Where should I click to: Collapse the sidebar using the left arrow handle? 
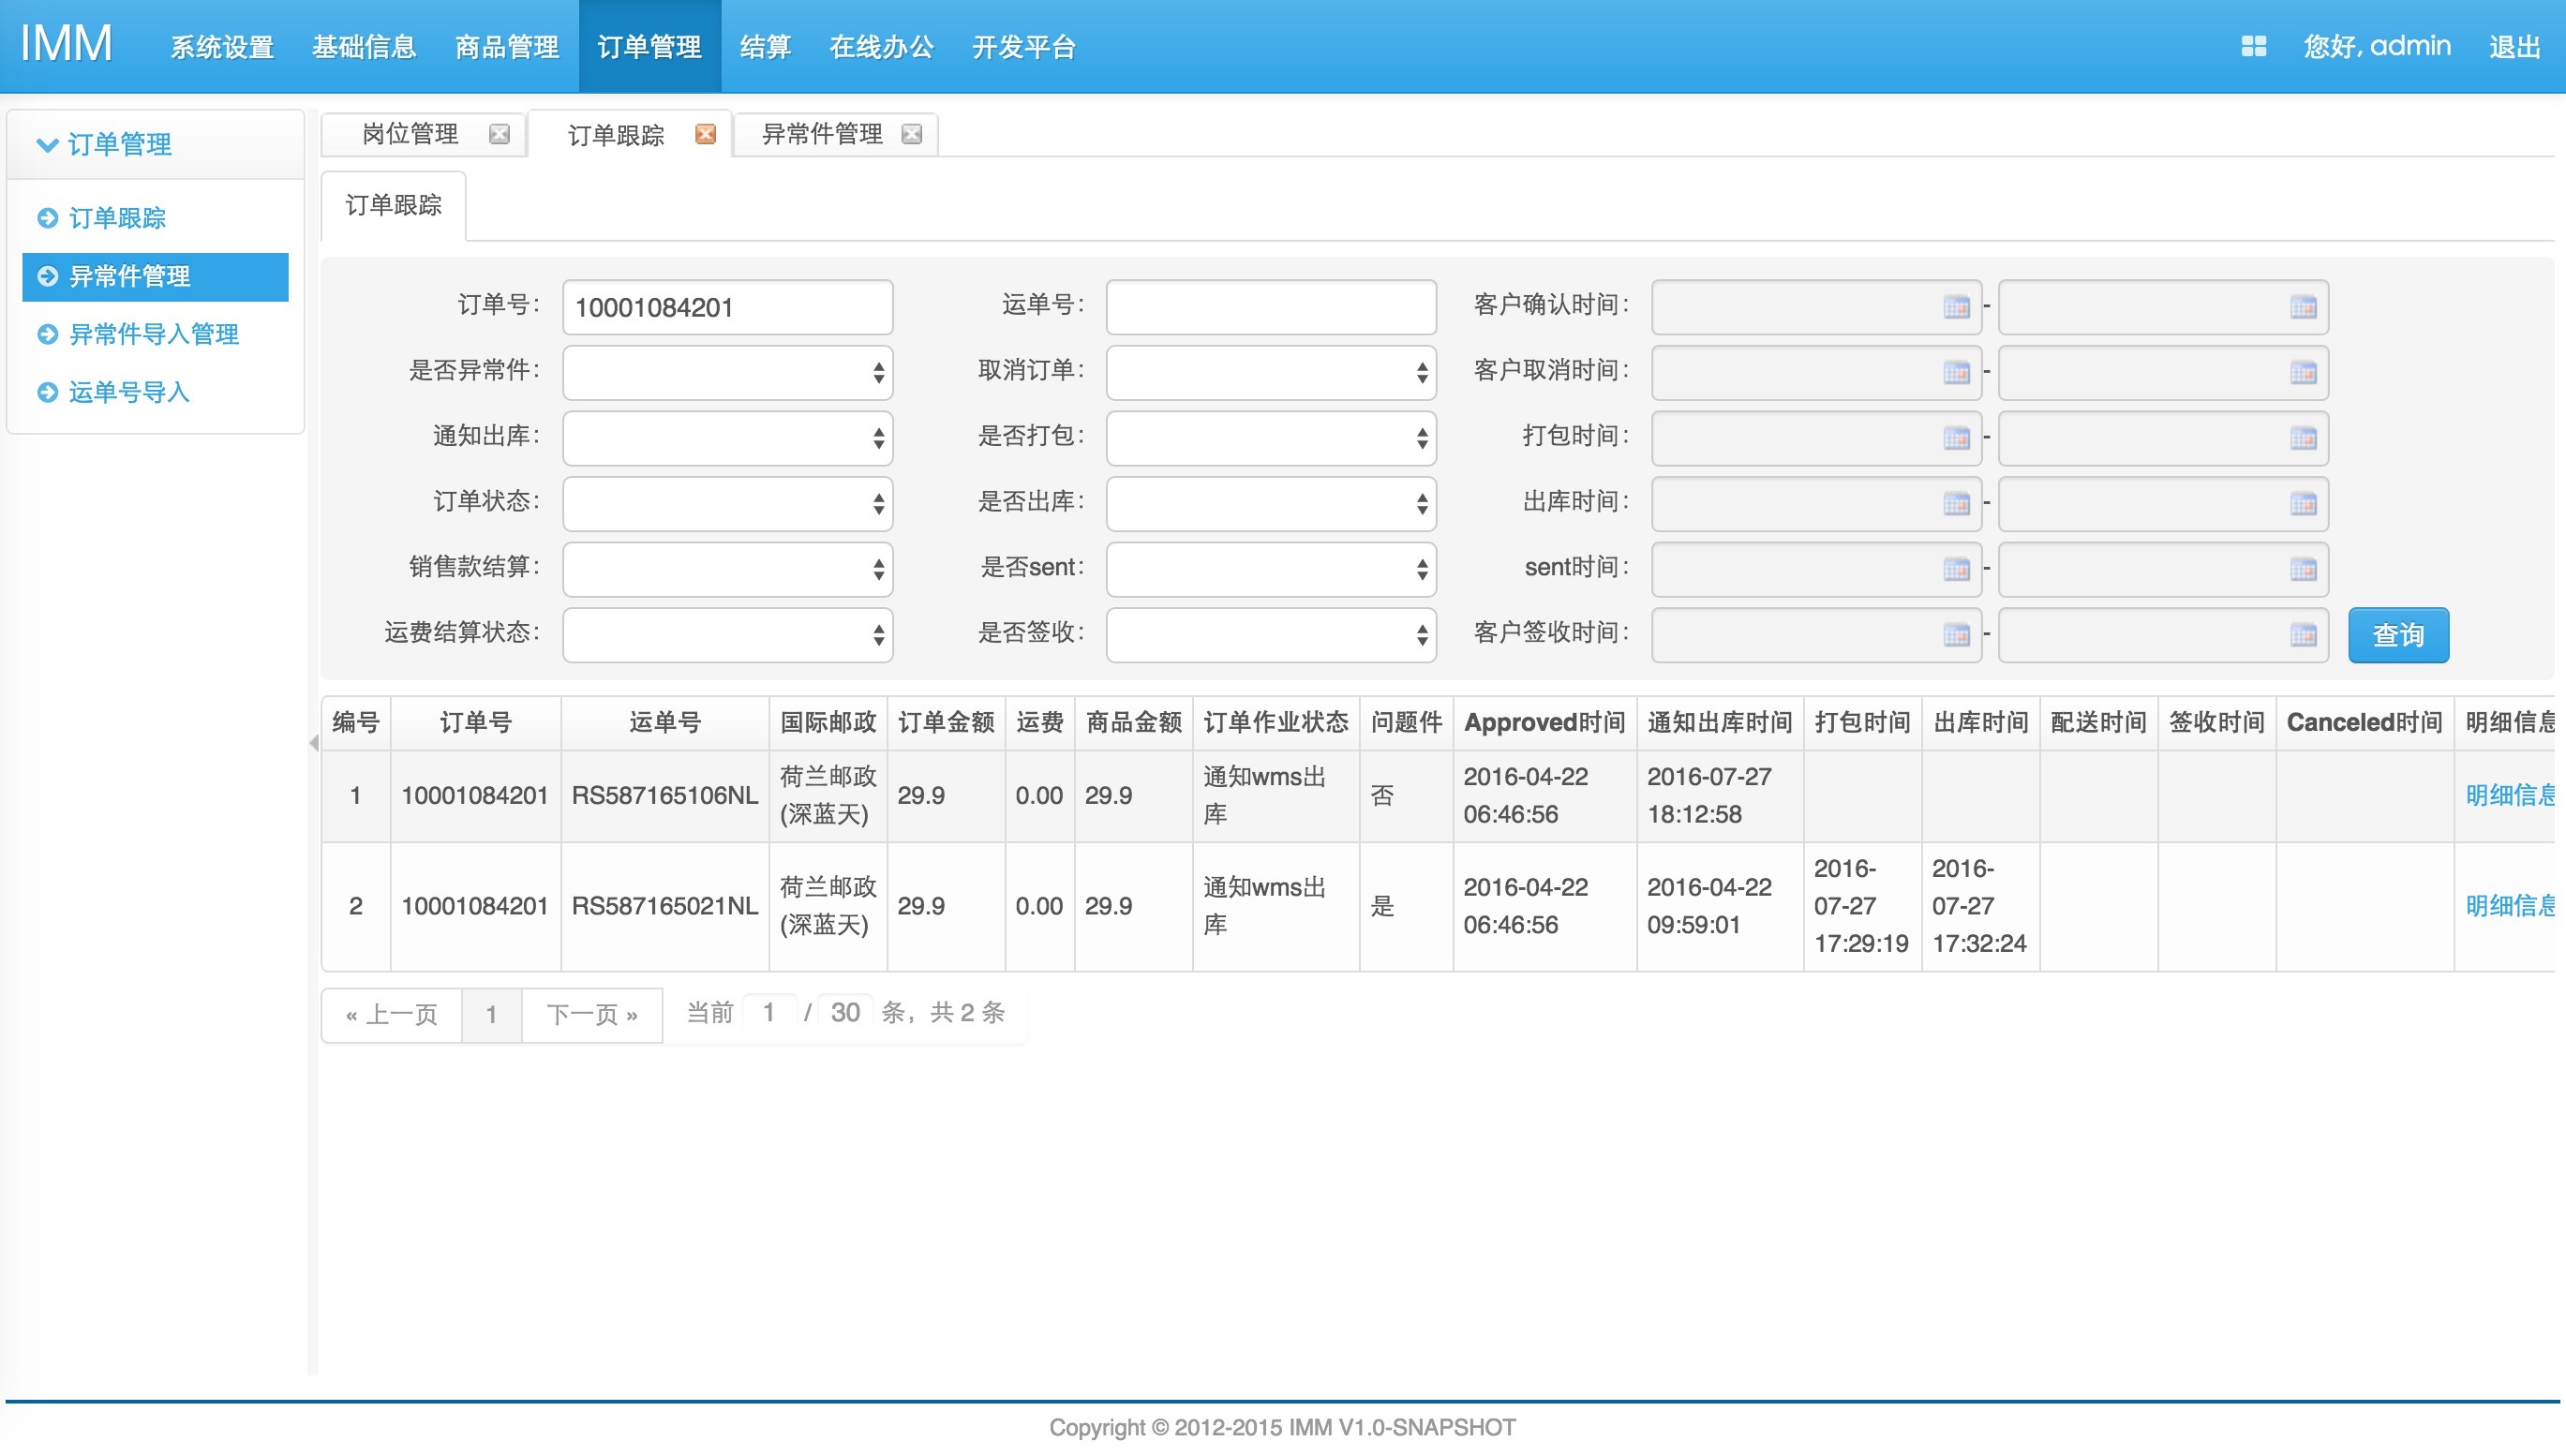click(x=313, y=742)
